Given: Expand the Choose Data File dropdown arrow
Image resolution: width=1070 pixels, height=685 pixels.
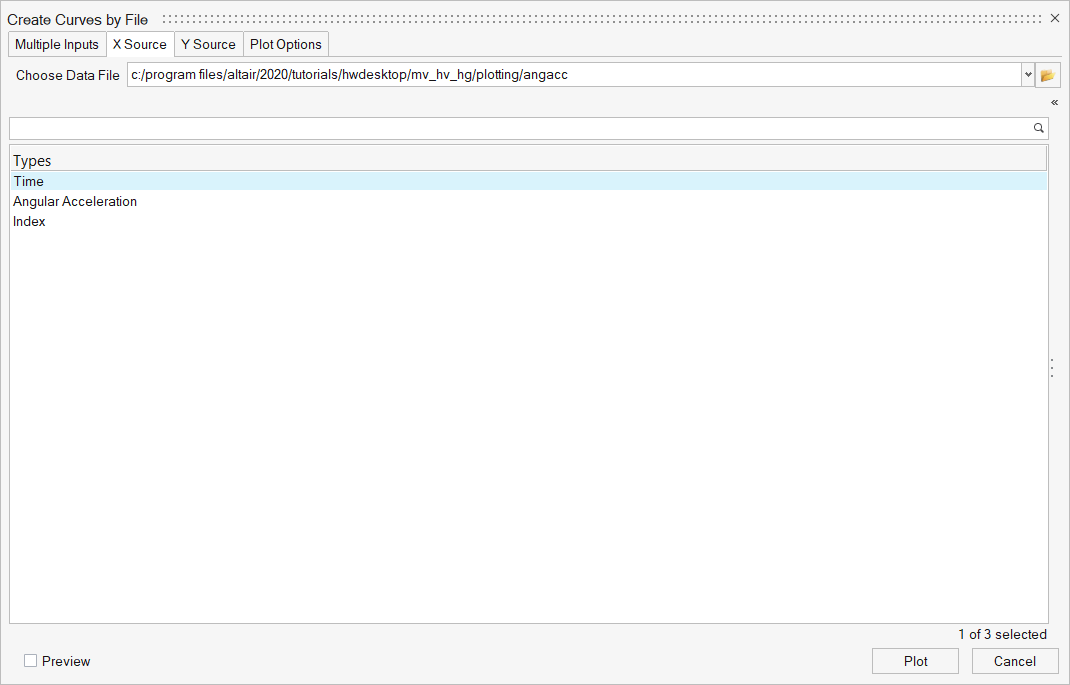Looking at the screenshot, I should point(1027,75).
